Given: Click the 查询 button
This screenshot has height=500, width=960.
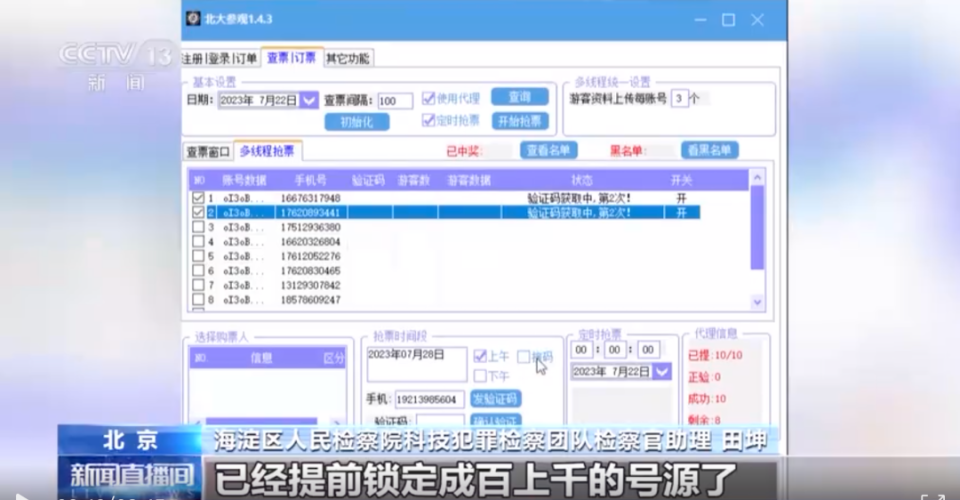Looking at the screenshot, I should tap(520, 97).
